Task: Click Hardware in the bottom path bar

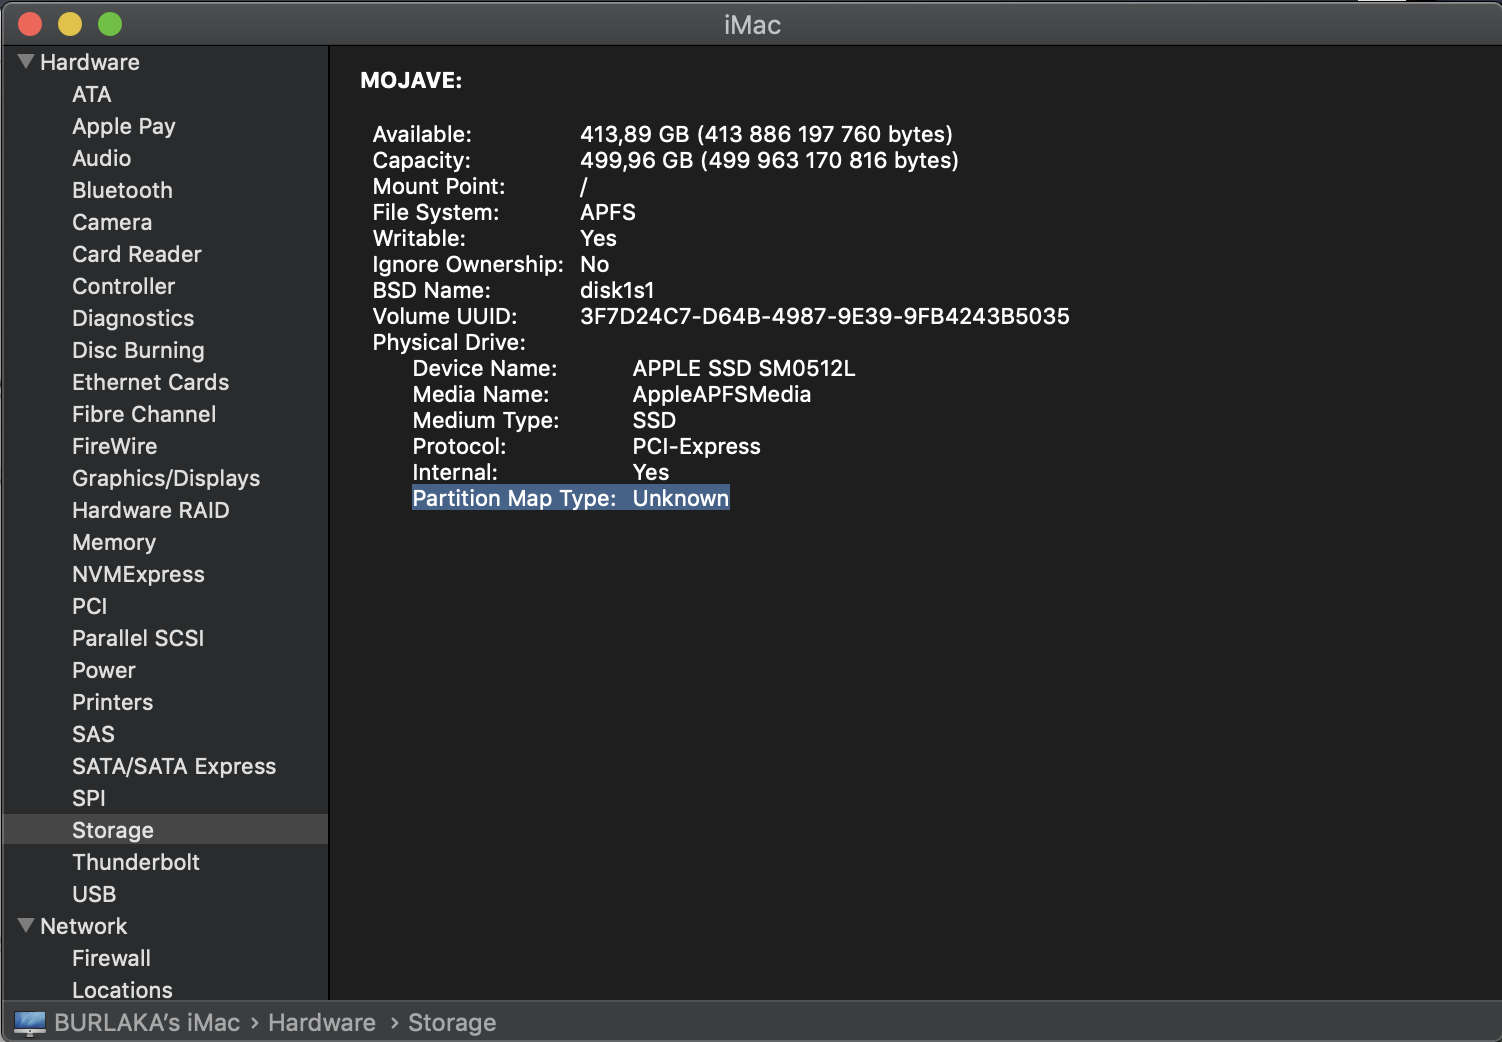Action: coord(322,1023)
